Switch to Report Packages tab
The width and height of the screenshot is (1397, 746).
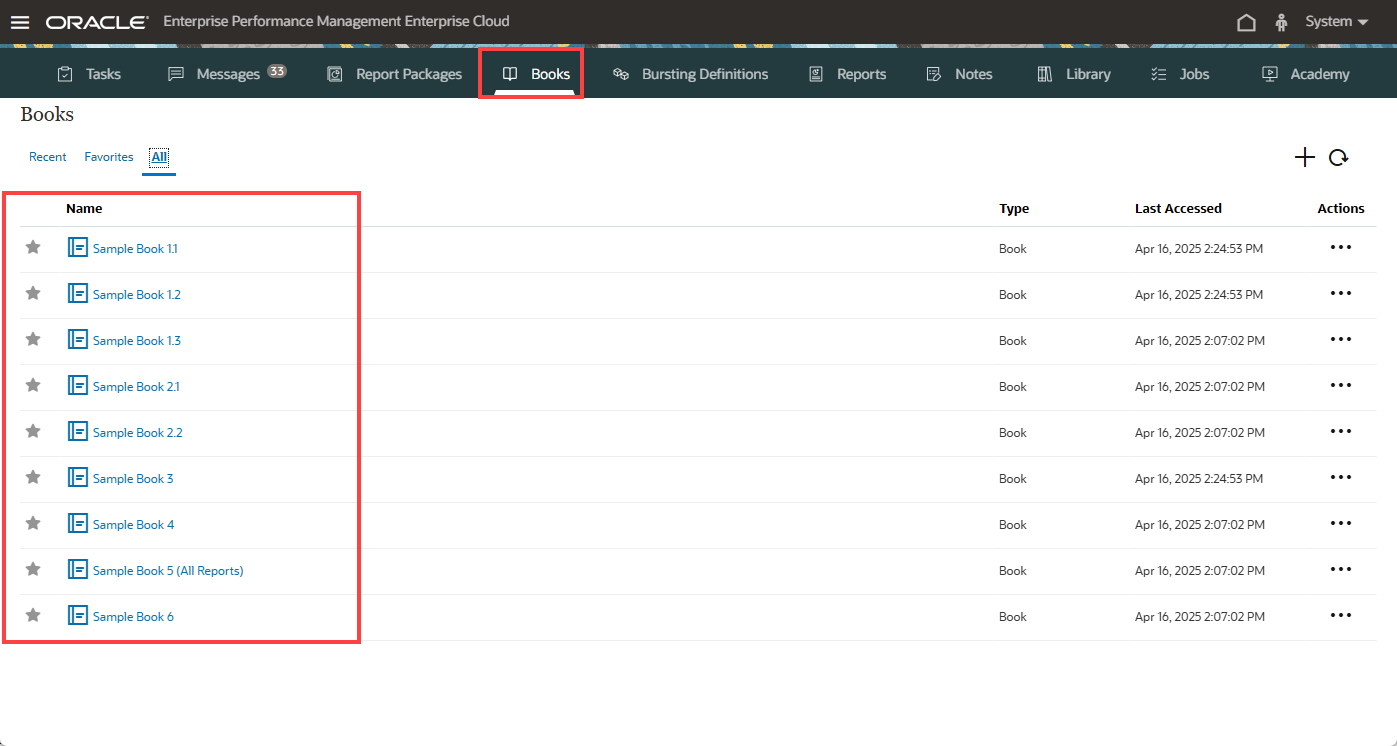[395, 74]
